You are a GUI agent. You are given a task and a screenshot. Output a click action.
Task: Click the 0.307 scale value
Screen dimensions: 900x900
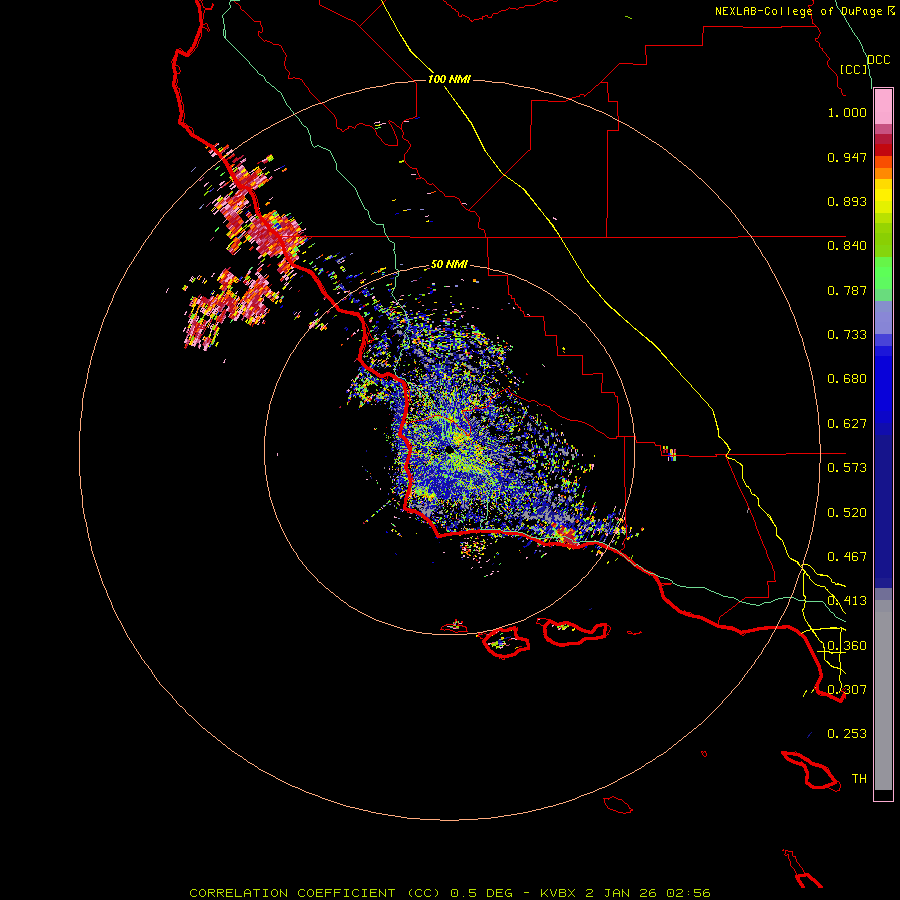(x=847, y=690)
